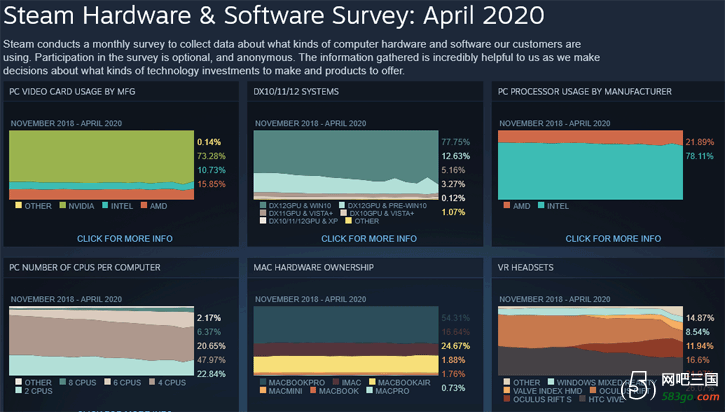Click the 24.67% value in Mac hardware panel

455,346
